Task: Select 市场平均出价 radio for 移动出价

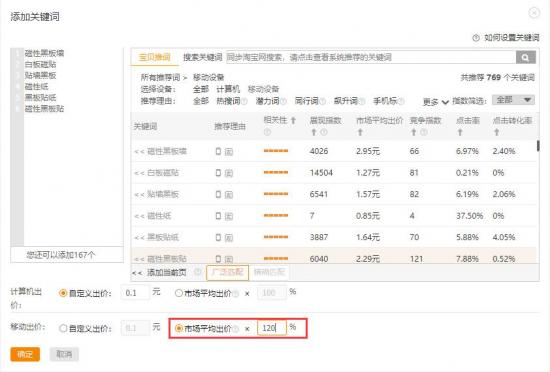Action: point(179,328)
